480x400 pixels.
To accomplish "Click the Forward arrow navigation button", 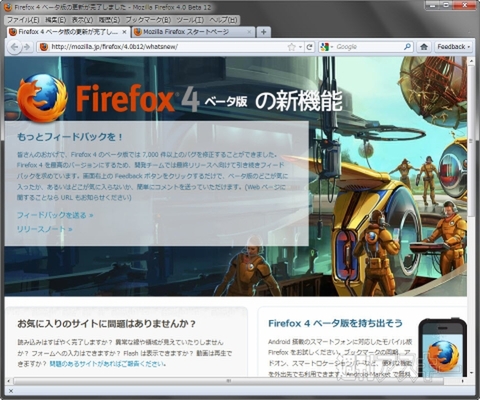I will (x=27, y=47).
